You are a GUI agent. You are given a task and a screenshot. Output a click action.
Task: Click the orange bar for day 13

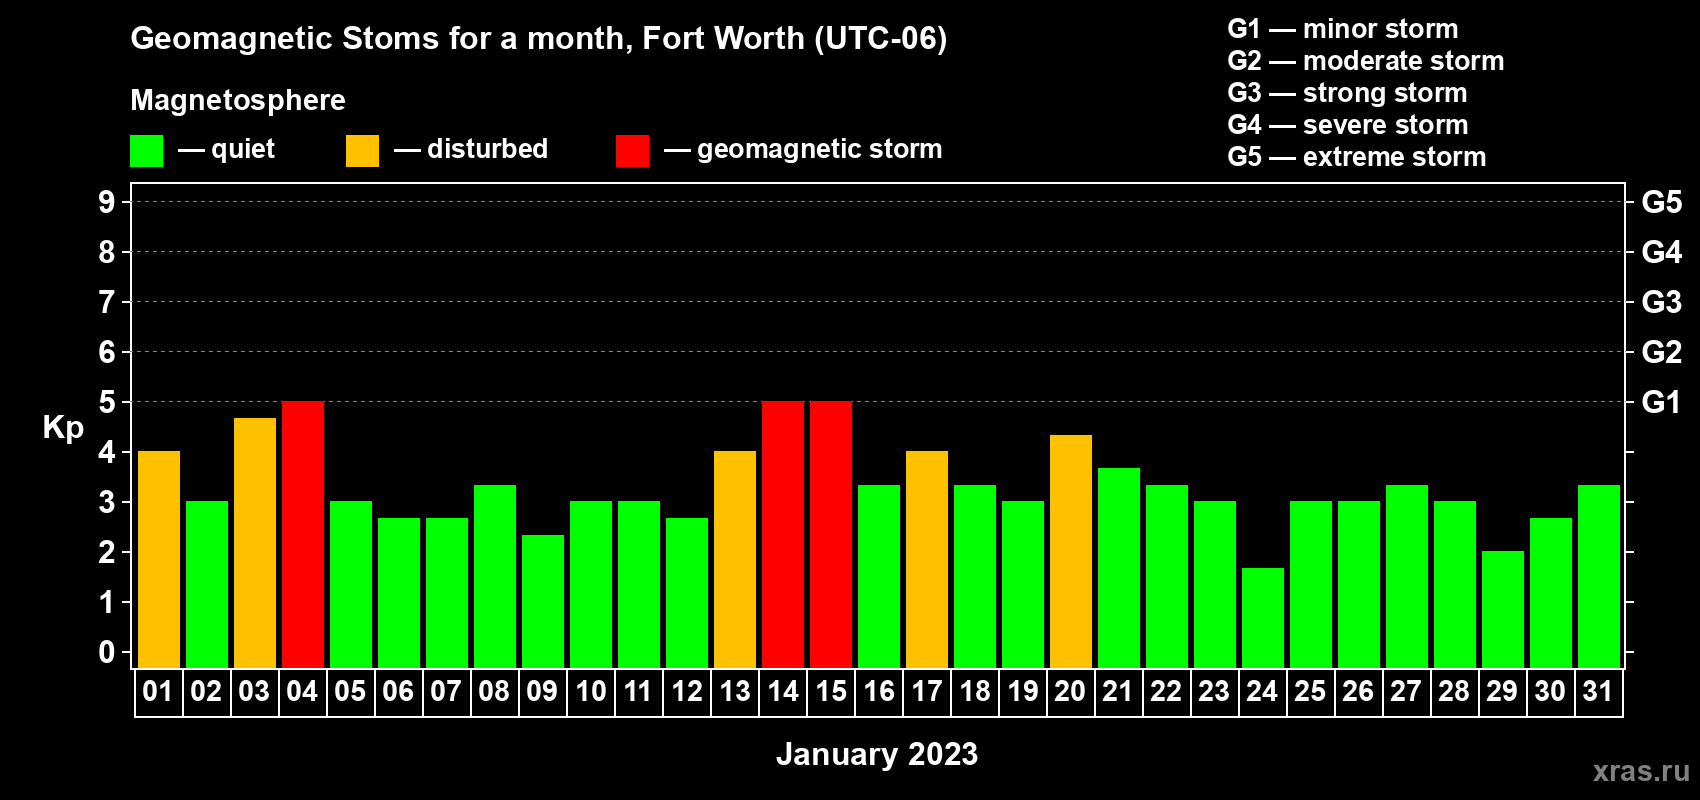pos(735,559)
